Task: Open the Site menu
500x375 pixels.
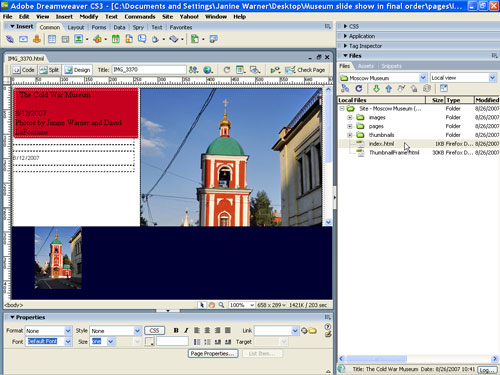Action: (167, 17)
